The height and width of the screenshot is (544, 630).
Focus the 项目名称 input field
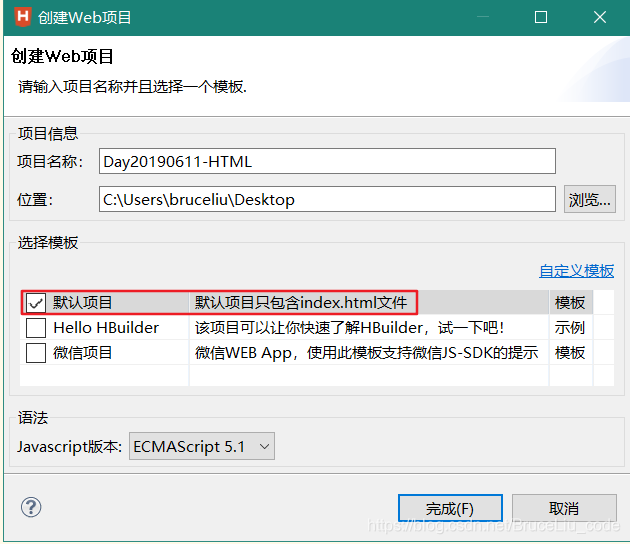click(x=327, y=161)
